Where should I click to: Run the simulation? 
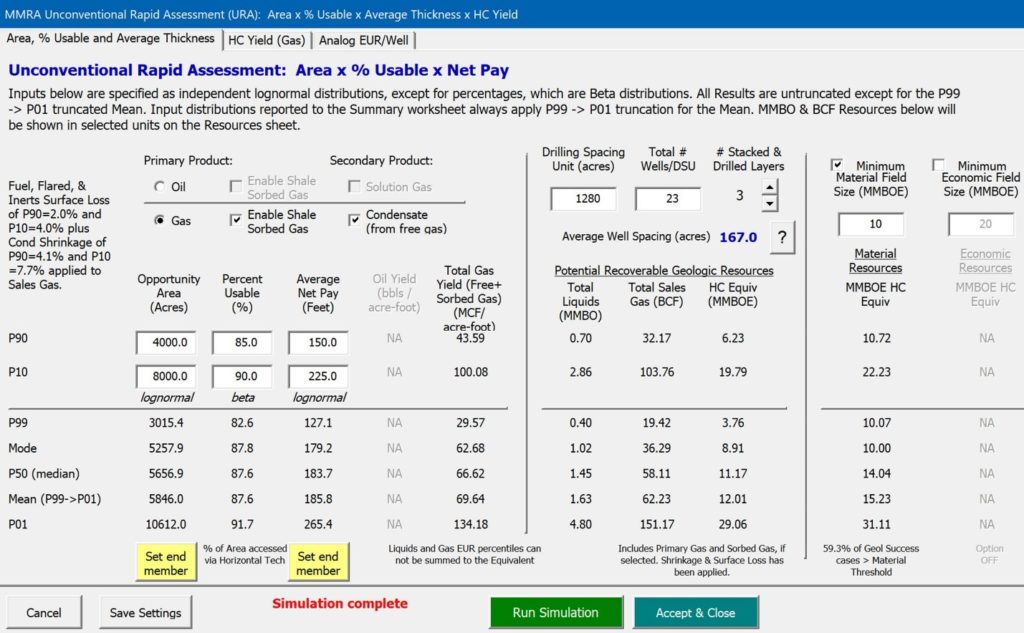click(556, 613)
